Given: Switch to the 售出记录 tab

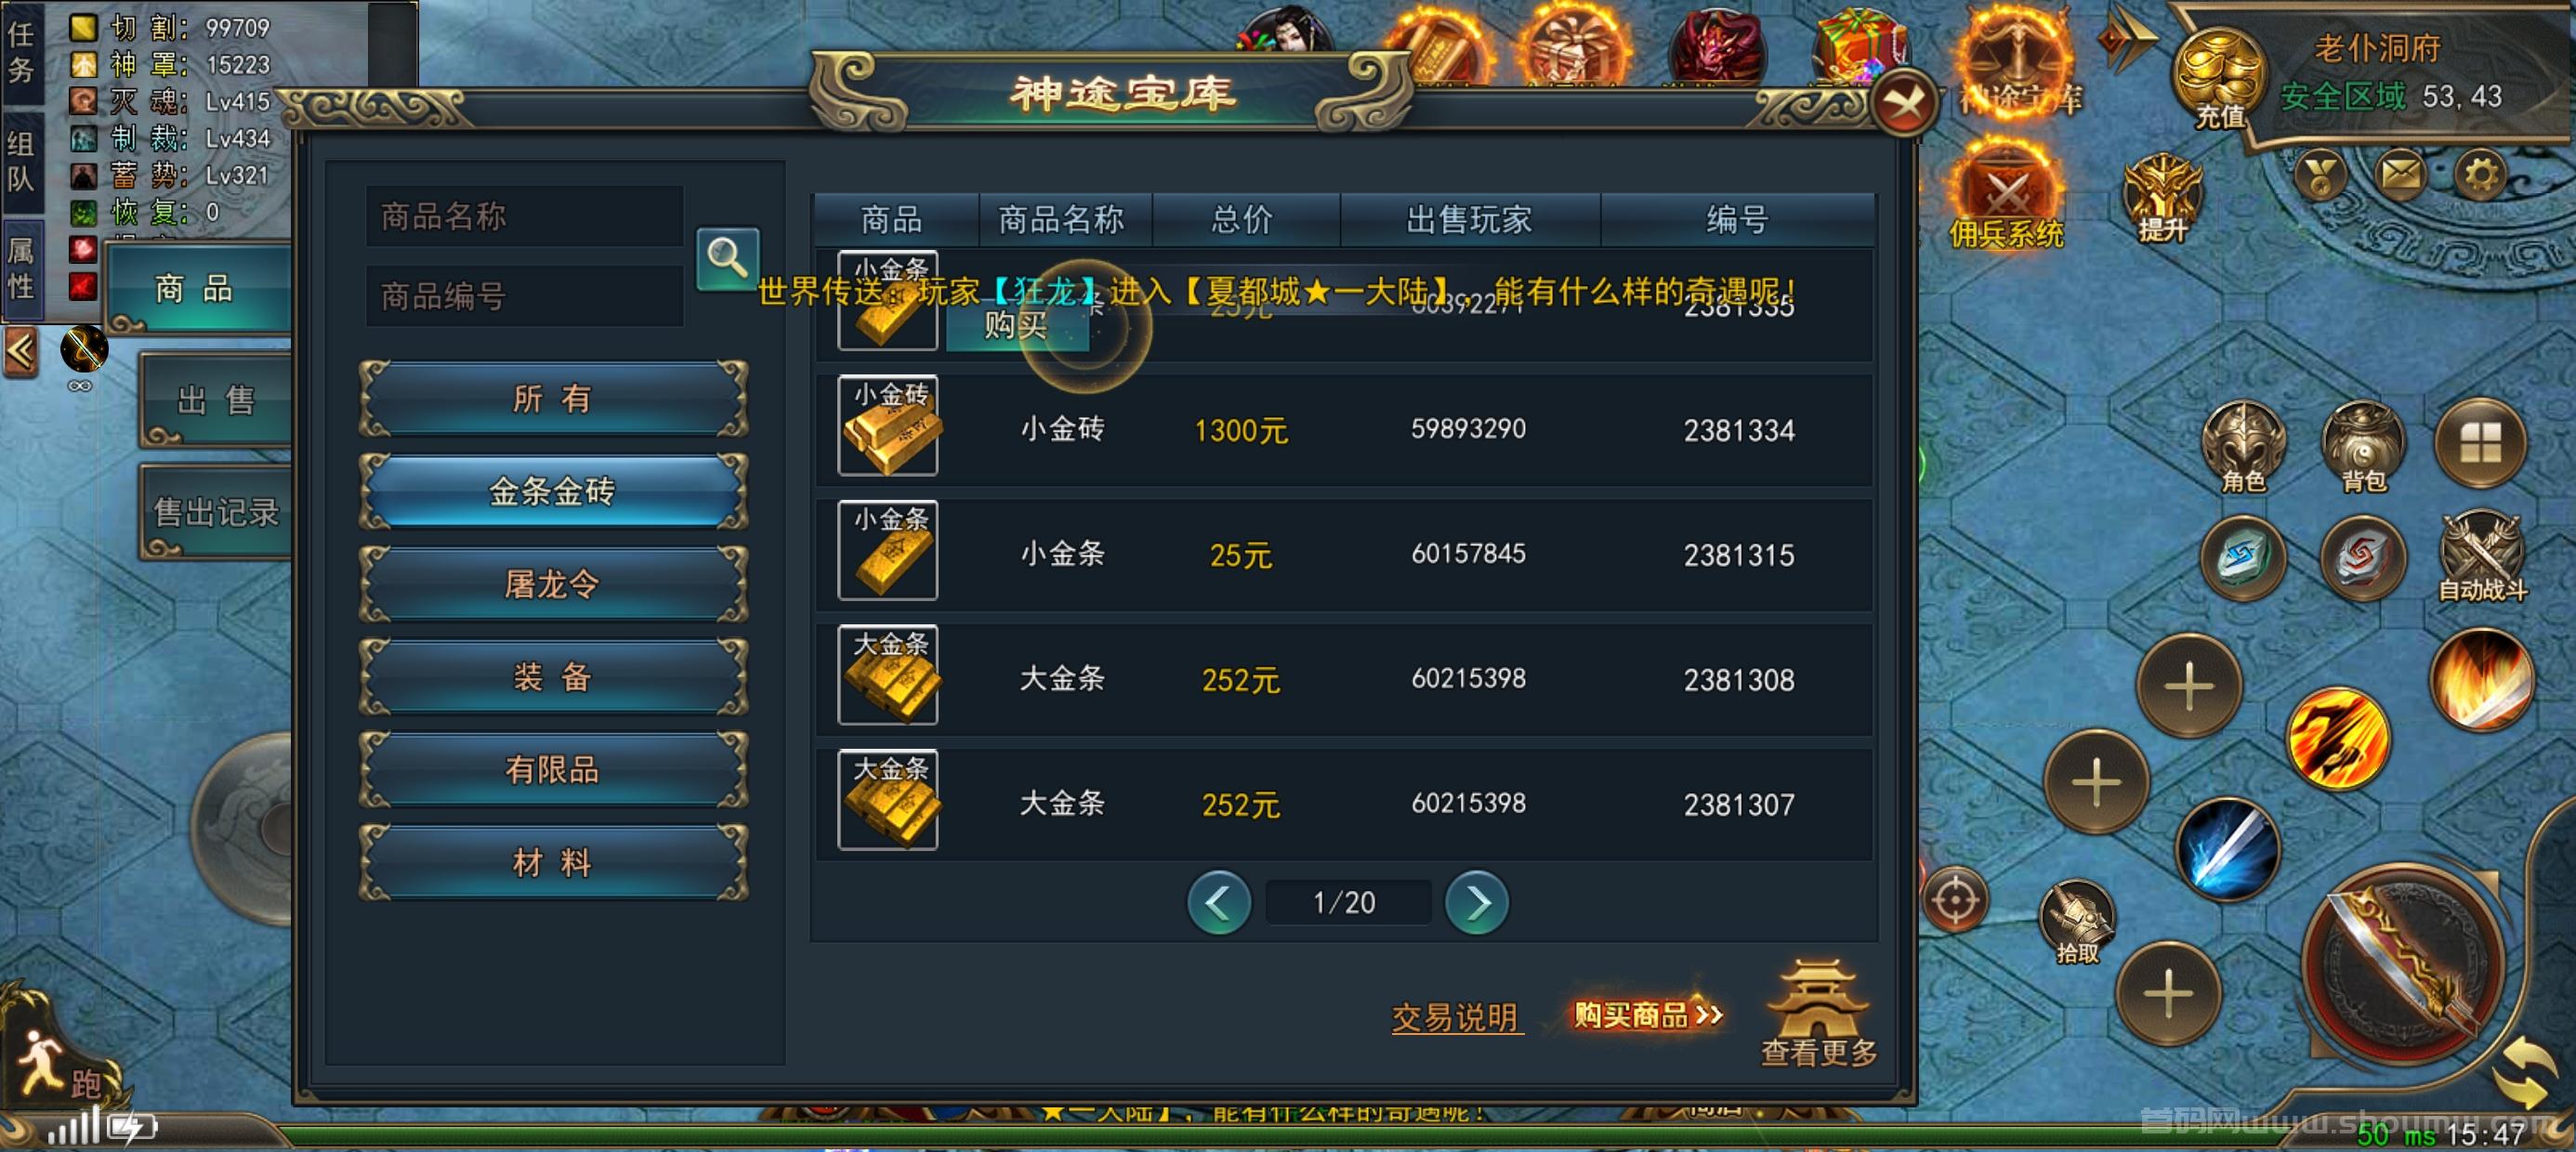Looking at the screenshot, I should [216, 512].
